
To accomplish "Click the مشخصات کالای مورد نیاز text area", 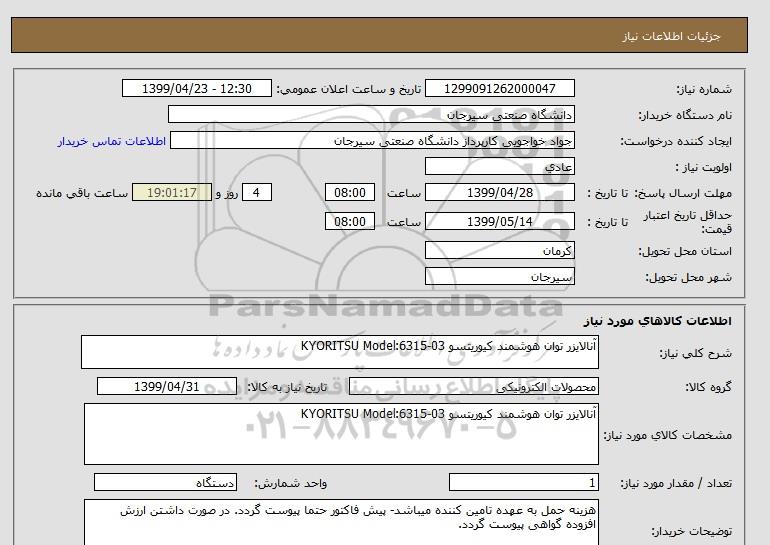I will point(341,434).
